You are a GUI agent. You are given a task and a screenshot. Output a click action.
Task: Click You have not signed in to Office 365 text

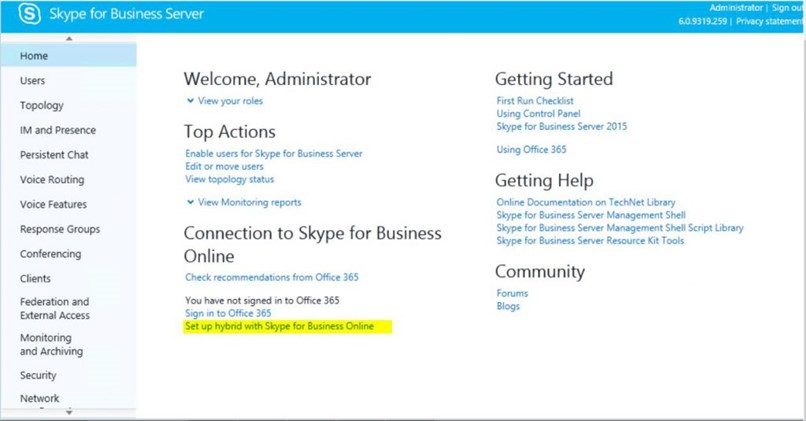pyautogui.click(x=262, y=300)
